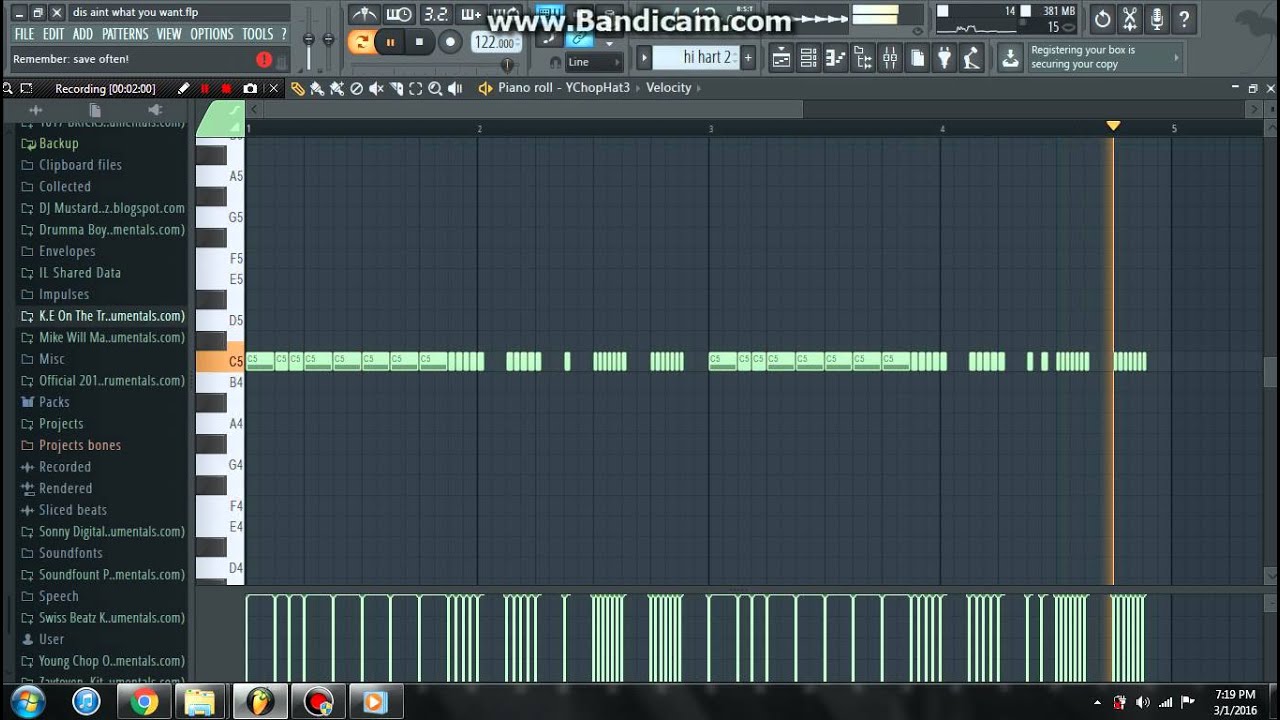This screenshot has width=1280, height=720.
Task: Open the TOOLS menu
Action: pos(257,34)
